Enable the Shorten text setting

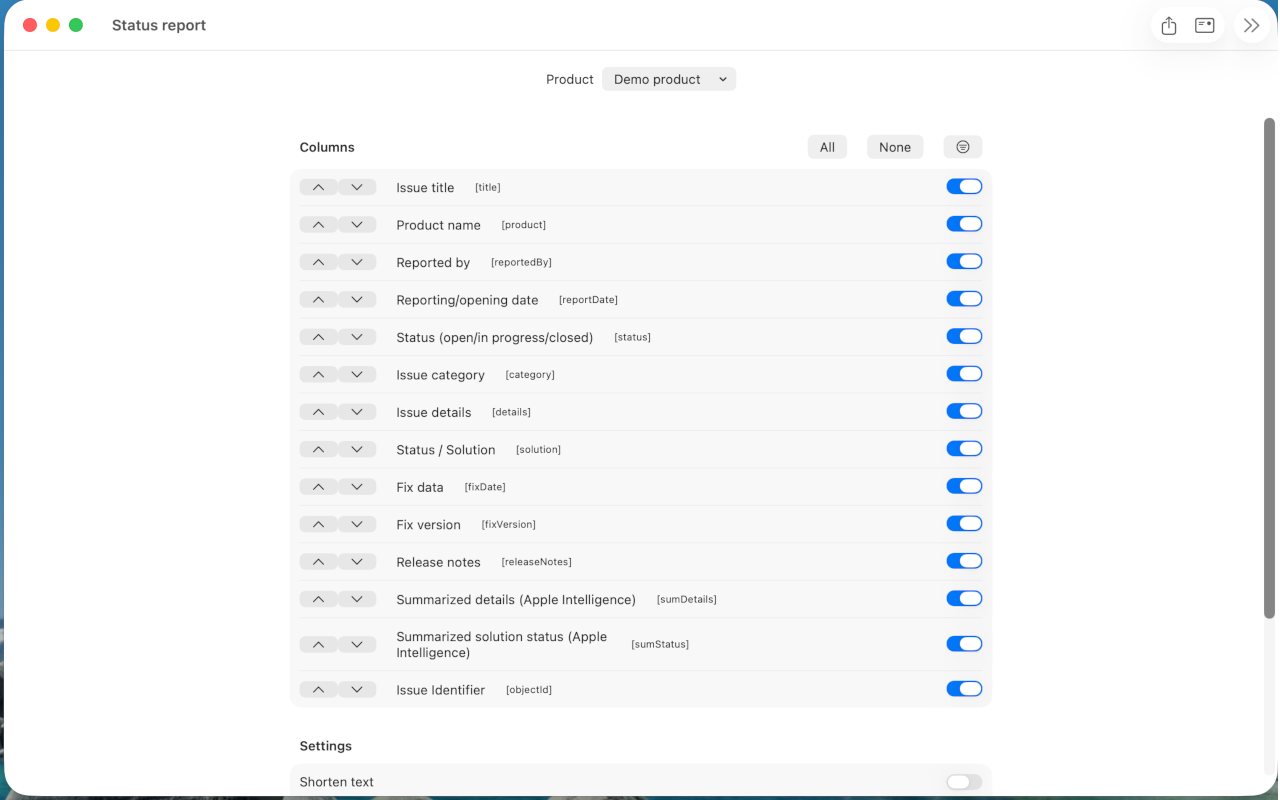point(964,782)
